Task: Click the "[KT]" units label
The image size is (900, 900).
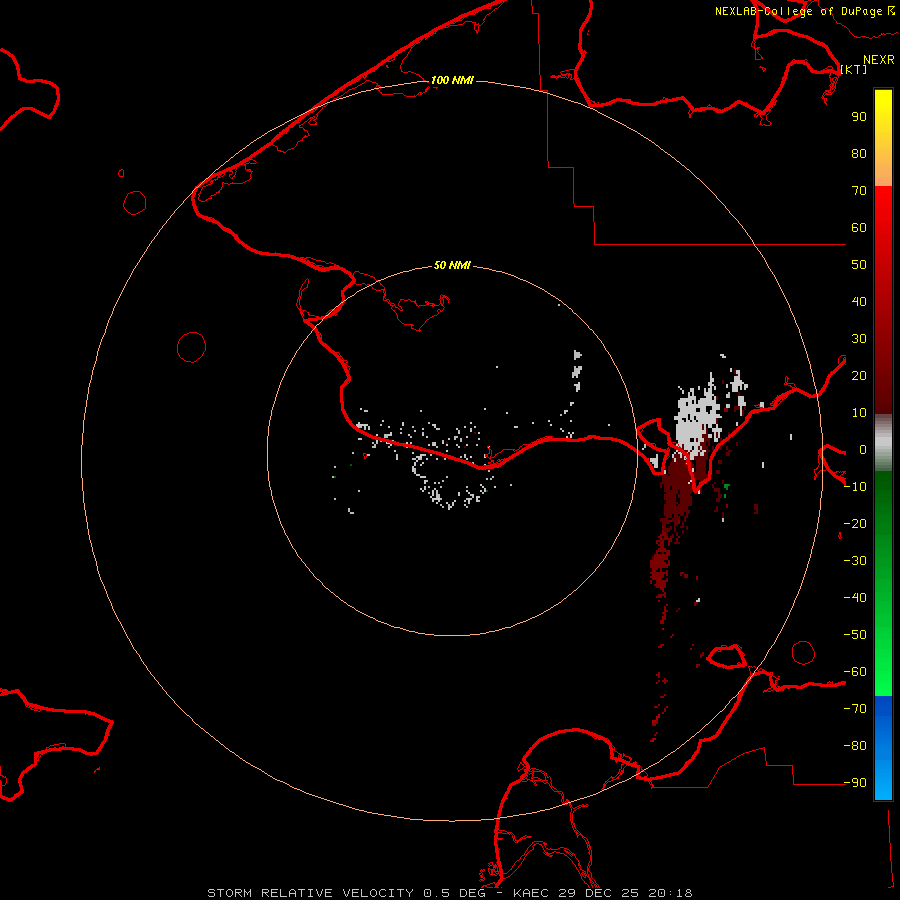Action: [x=854, y=69]
